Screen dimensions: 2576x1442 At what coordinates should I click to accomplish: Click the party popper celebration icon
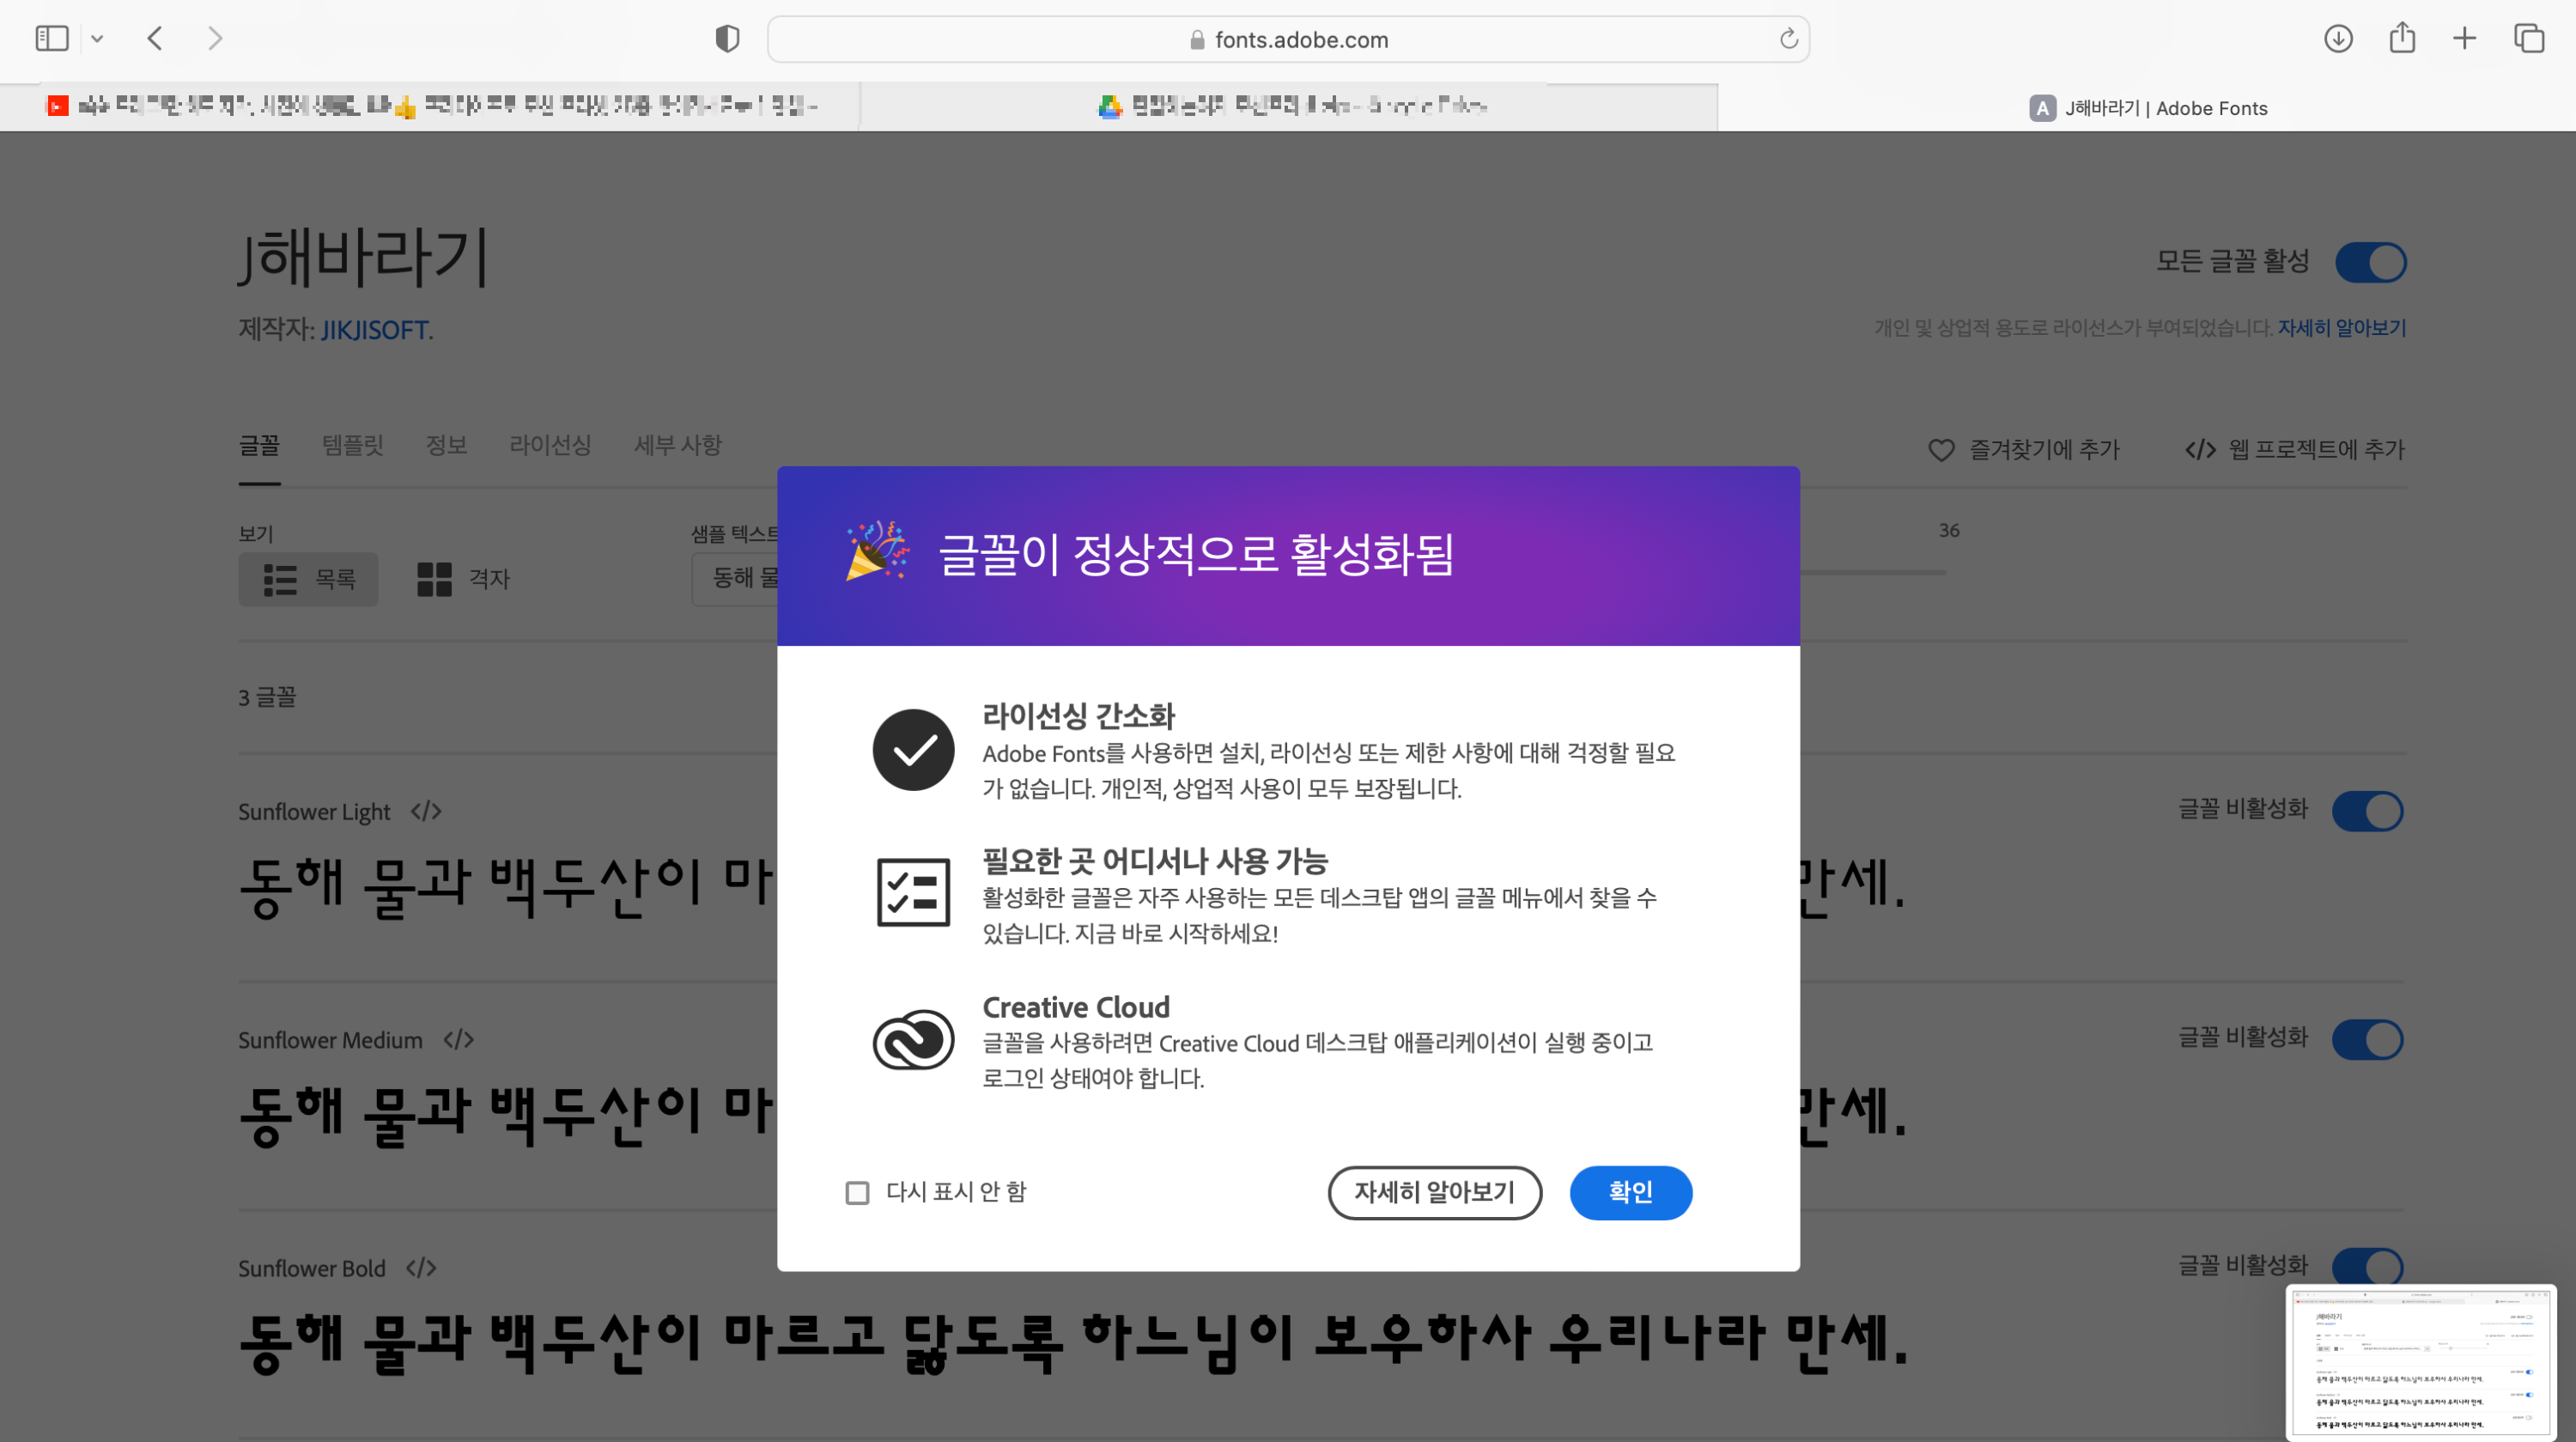click(x=877, y=550)
